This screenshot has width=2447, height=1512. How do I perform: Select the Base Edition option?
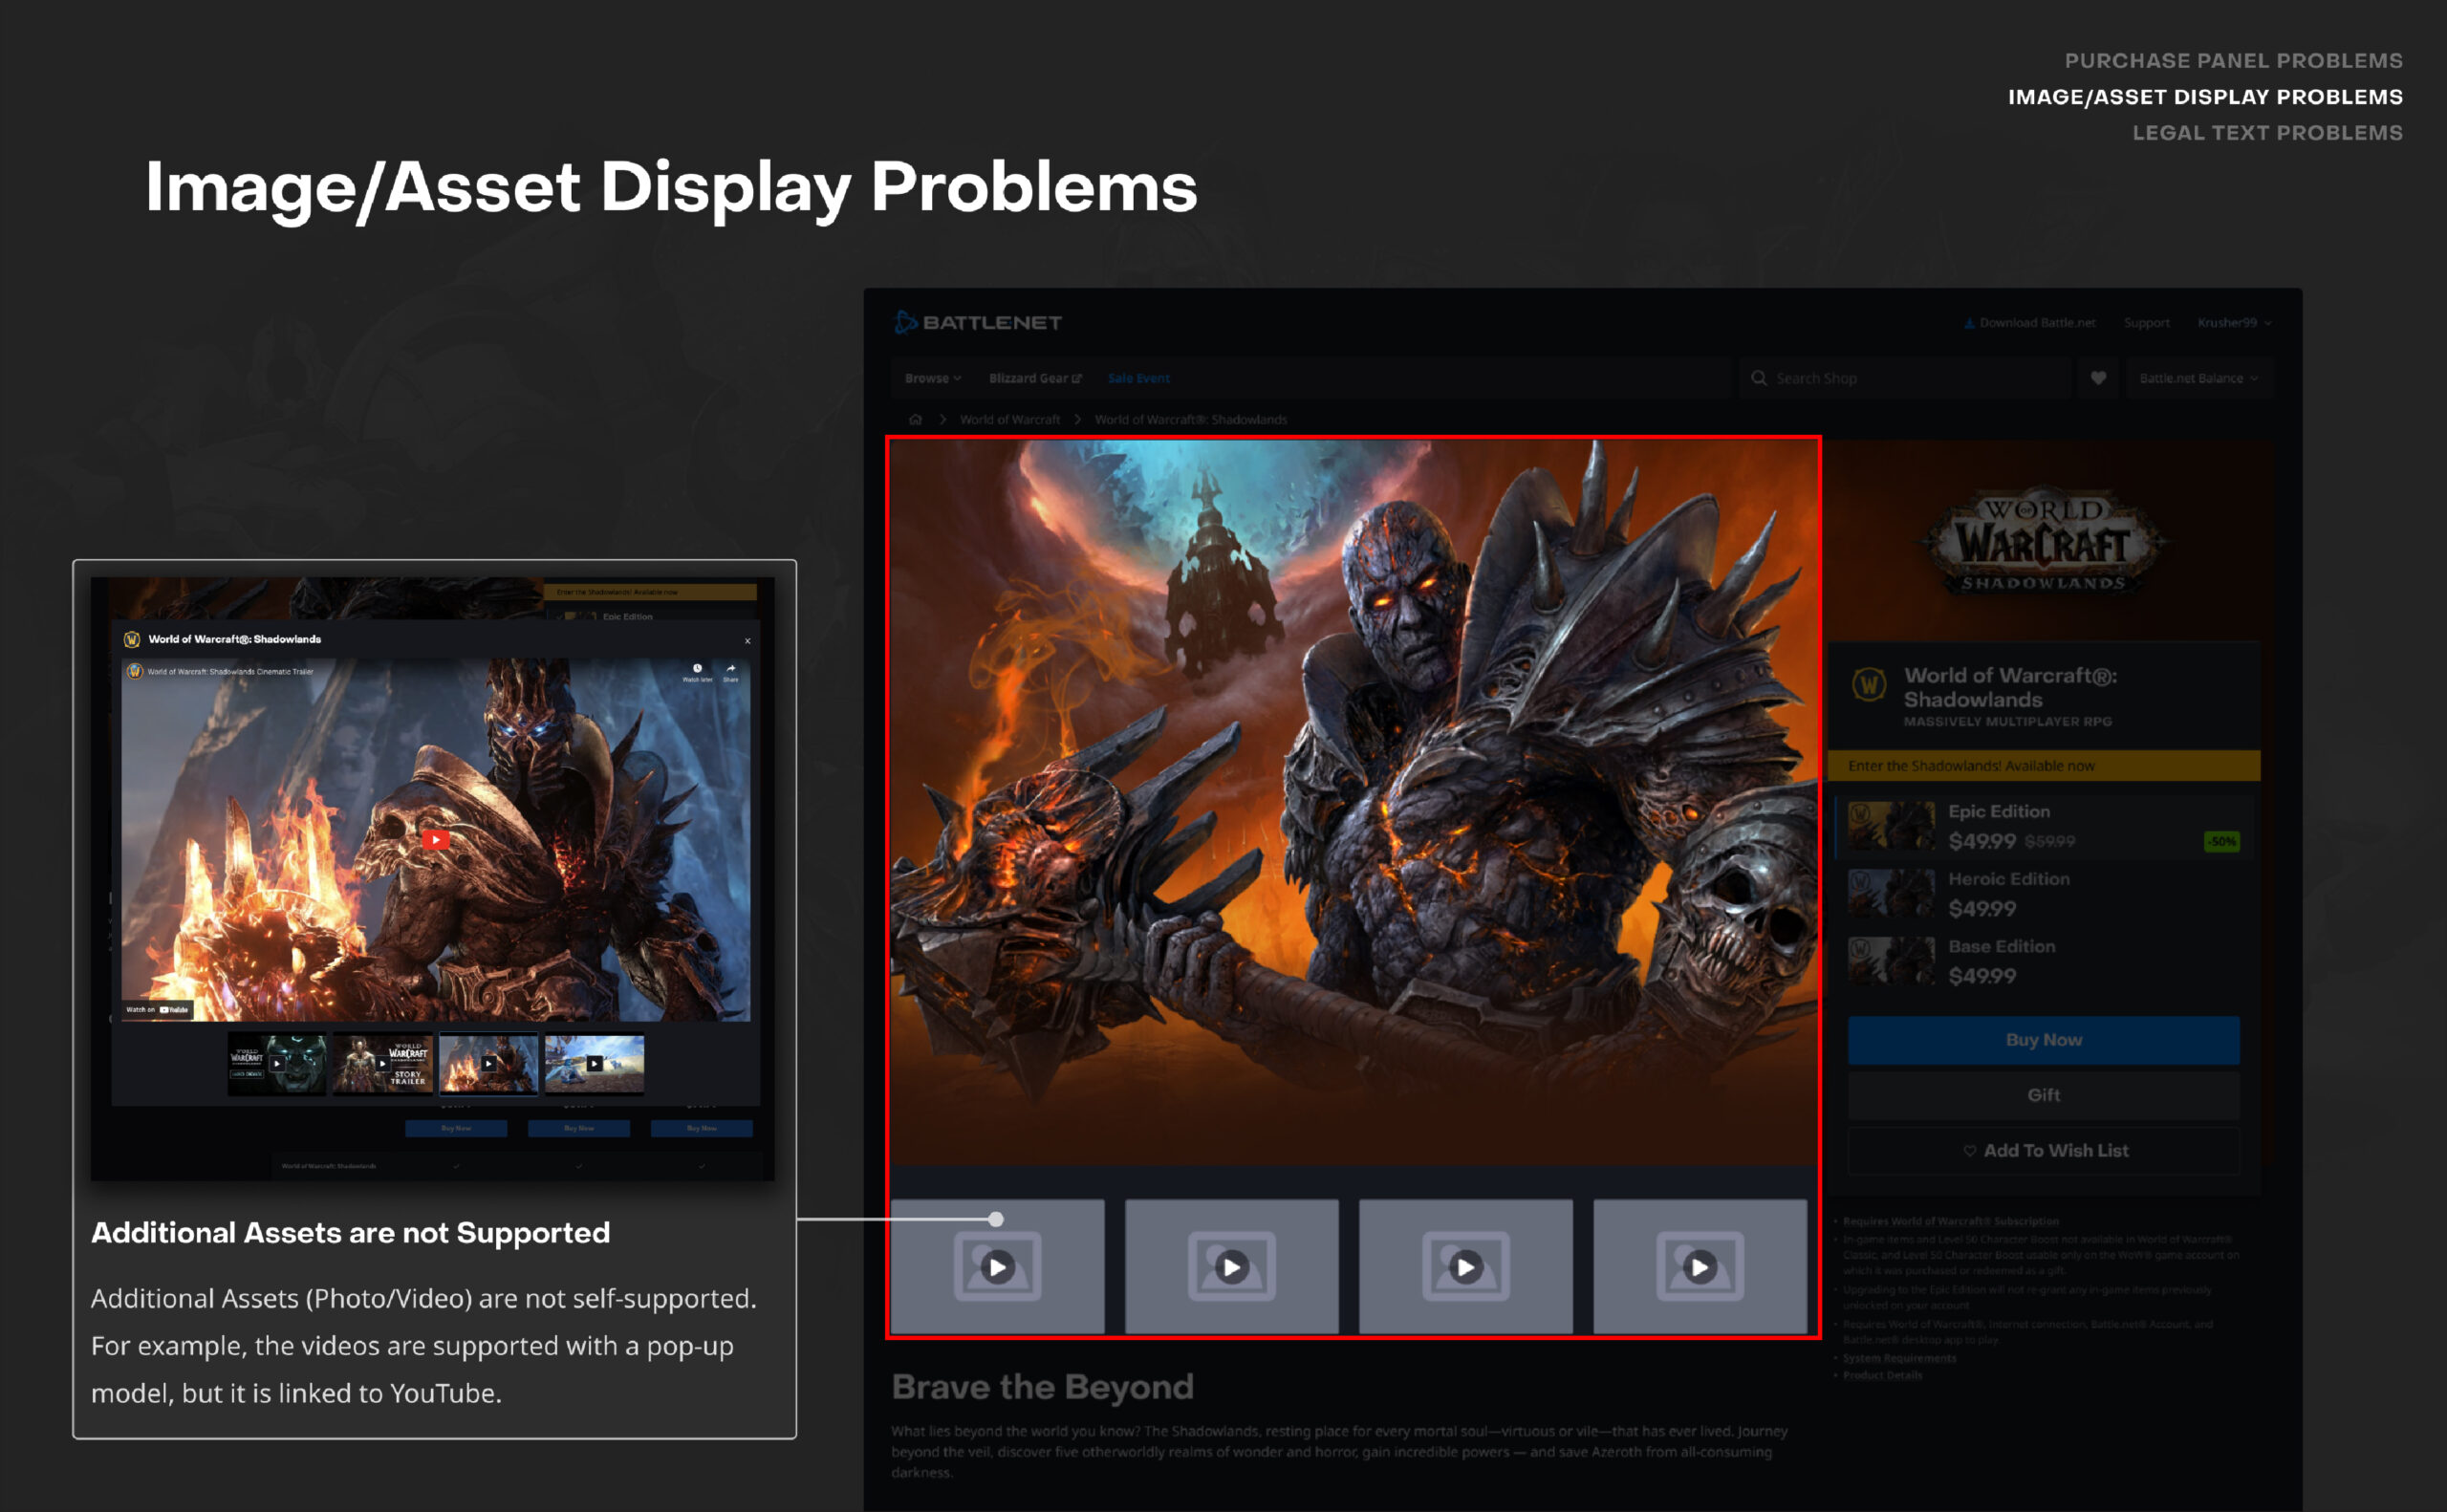[x=2043, y=961]
